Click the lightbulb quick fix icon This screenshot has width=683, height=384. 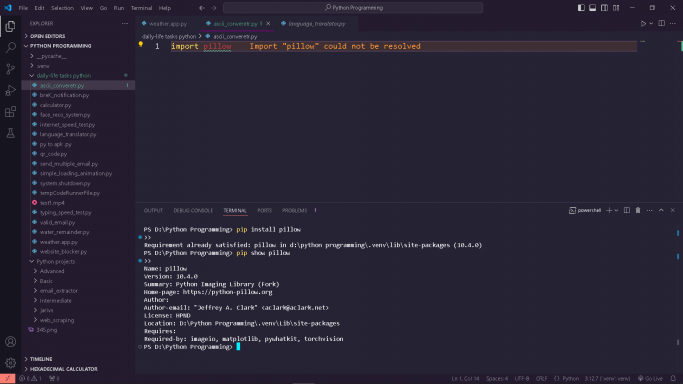click(141, 44)
